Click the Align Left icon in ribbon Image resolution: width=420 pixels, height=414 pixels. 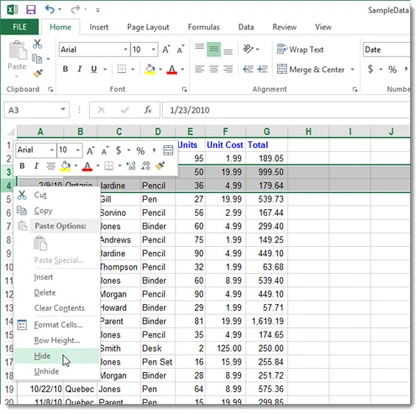tap(199, 69)
